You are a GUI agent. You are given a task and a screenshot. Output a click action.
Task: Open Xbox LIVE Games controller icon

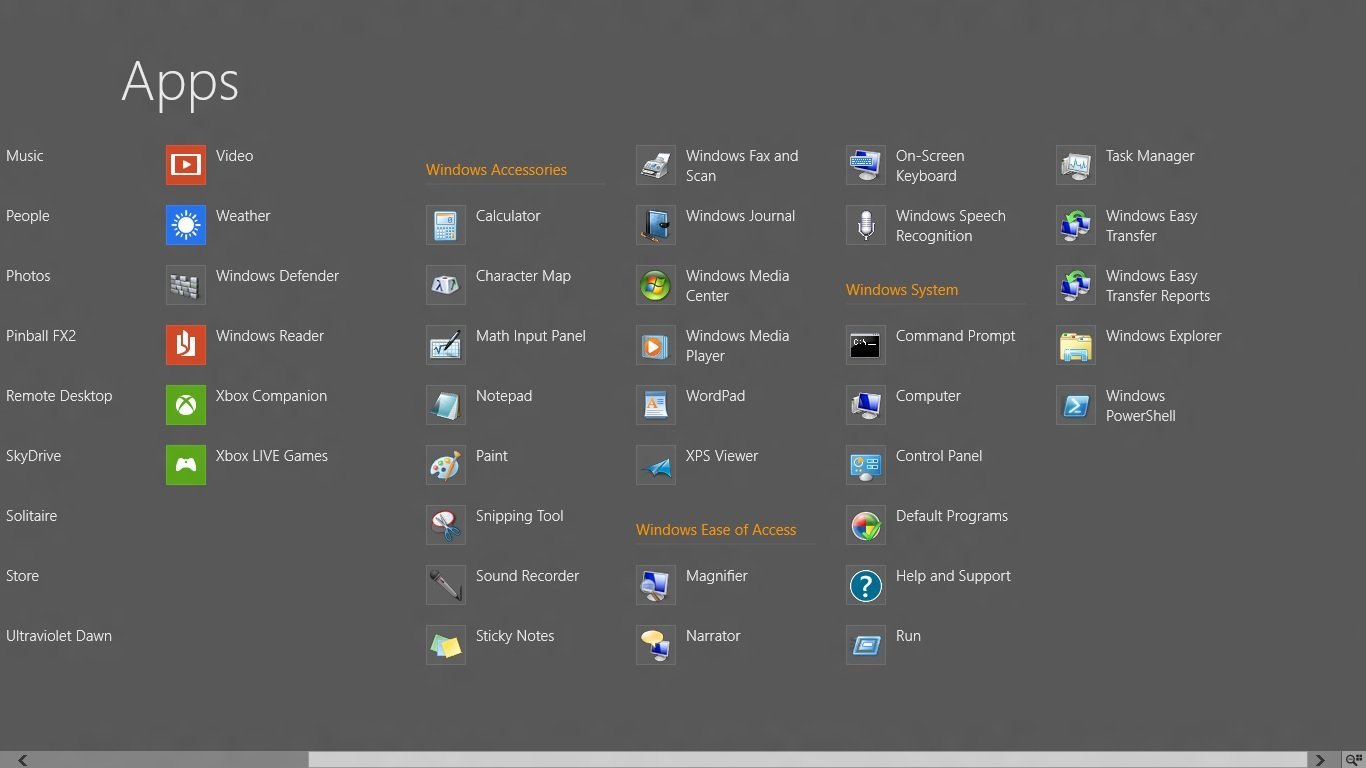[186, 465]
